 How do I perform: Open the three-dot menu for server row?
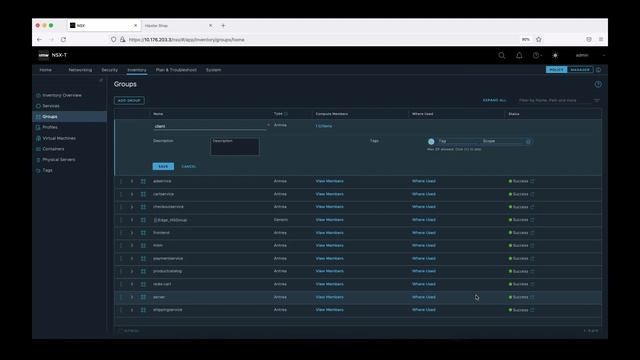(121, 297)
